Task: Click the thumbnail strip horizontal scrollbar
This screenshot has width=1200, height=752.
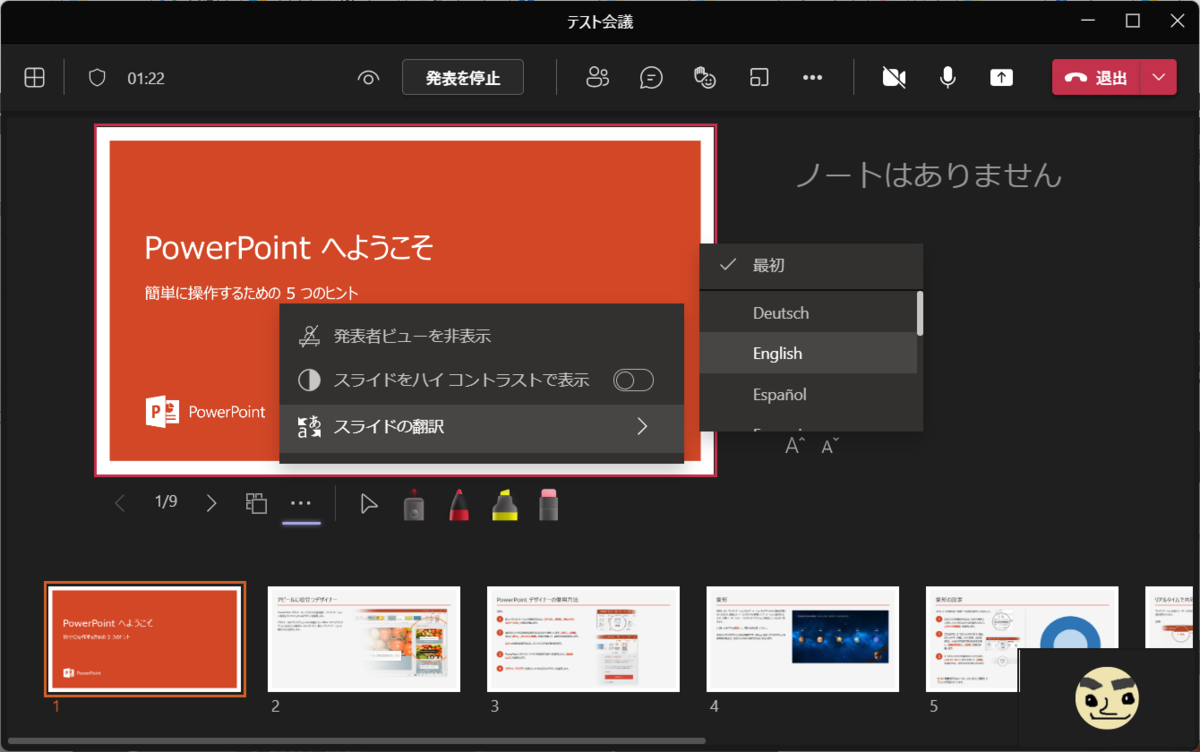Action: point(356,741)
